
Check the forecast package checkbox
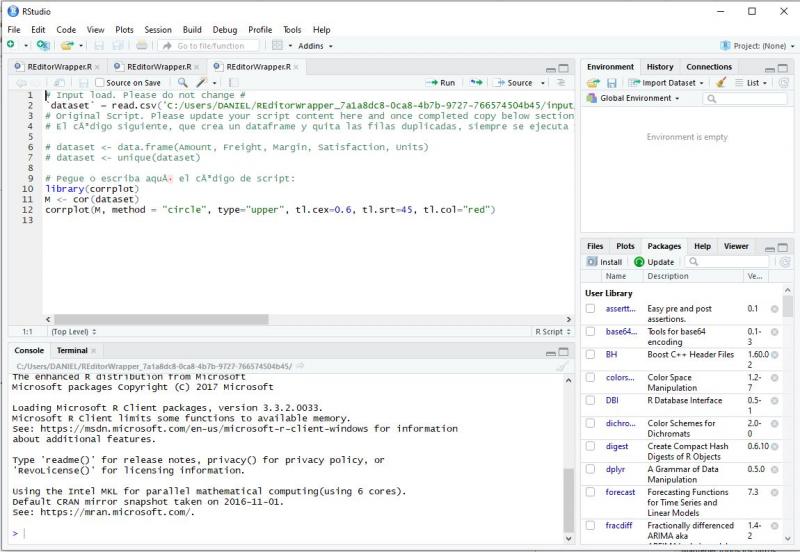click(x=590, y=492)
